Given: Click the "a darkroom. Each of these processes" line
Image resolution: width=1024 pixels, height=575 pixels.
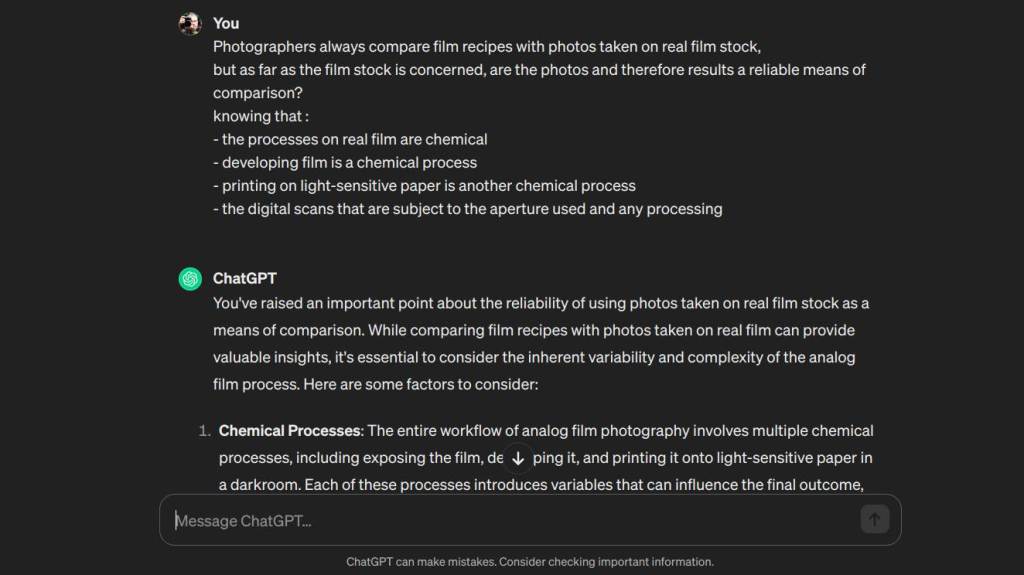Looking at the screenshot, I should tap(541, 485).
